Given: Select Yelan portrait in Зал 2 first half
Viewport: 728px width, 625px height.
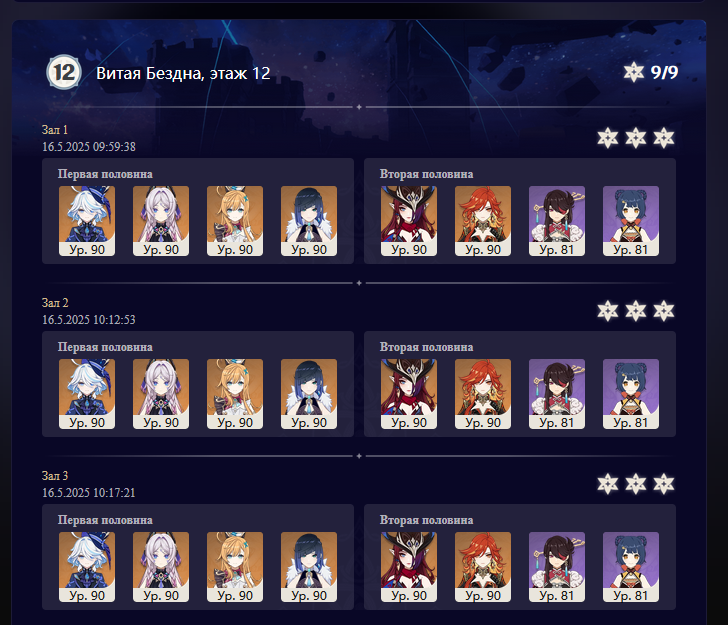Looking at the screenshot, I should pos(309,394).
